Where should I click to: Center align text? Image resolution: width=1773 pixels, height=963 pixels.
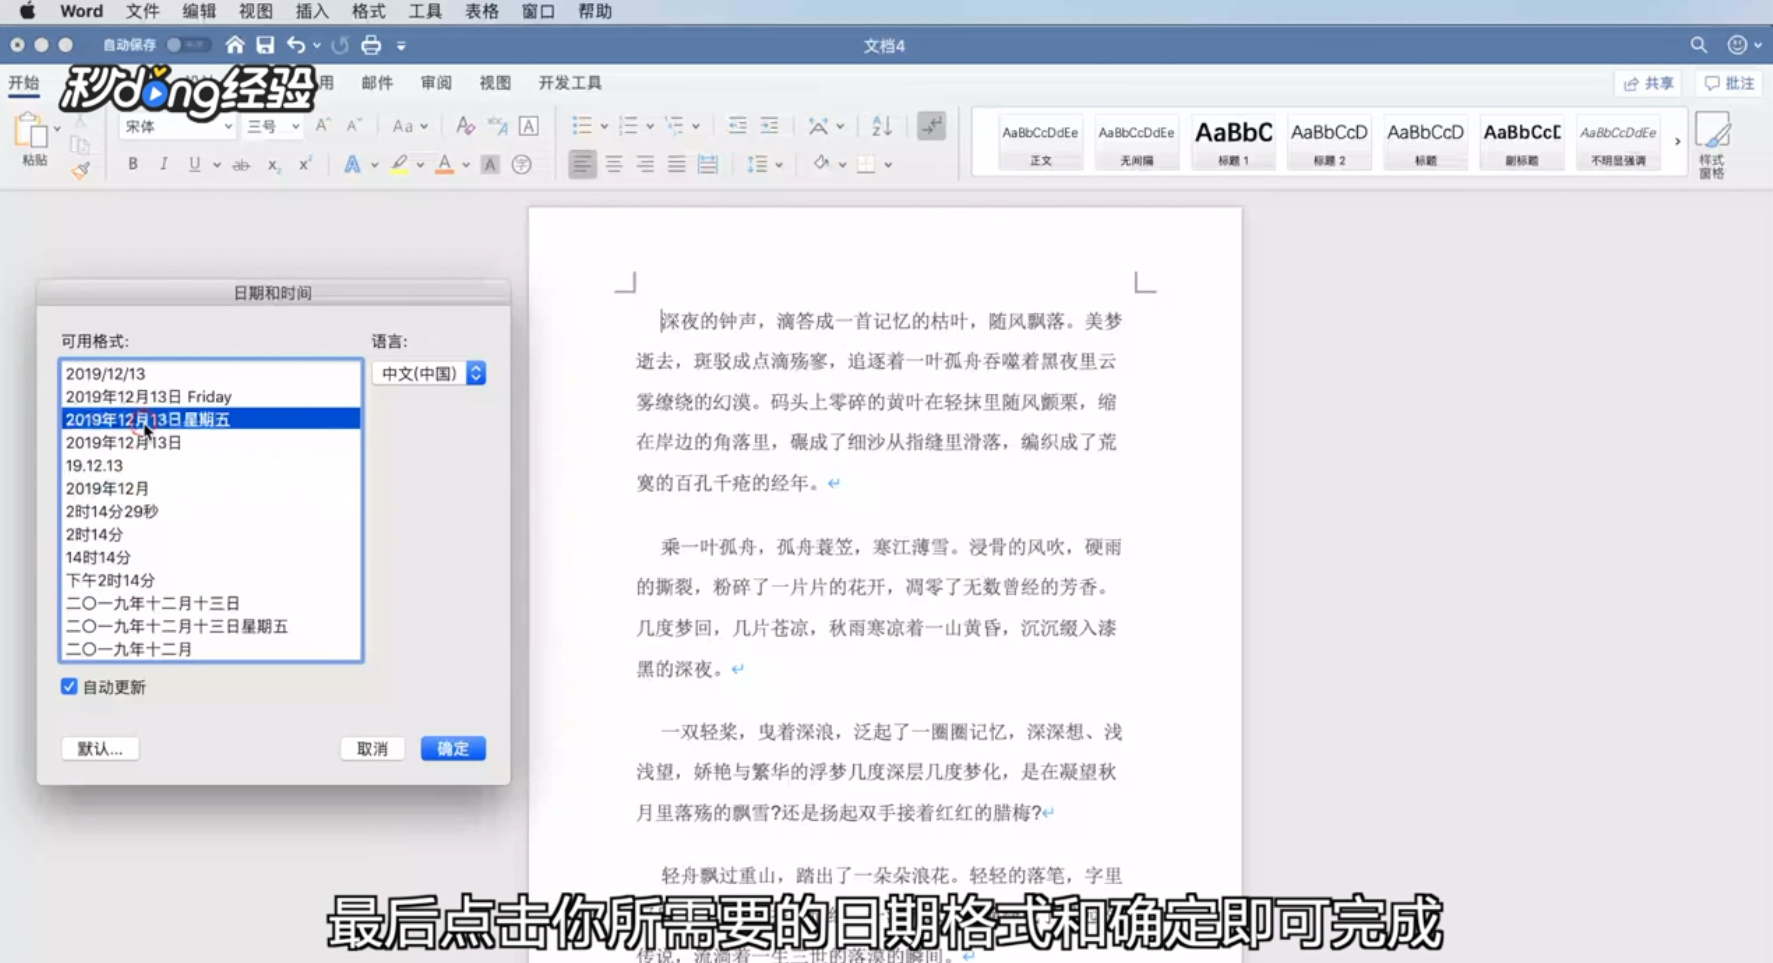coord(614,164)
